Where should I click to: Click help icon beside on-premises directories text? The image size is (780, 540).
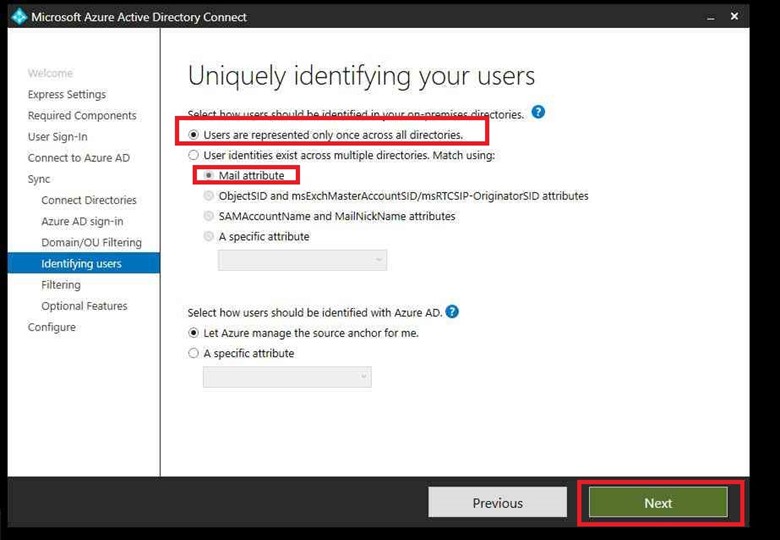coord(538,112)
